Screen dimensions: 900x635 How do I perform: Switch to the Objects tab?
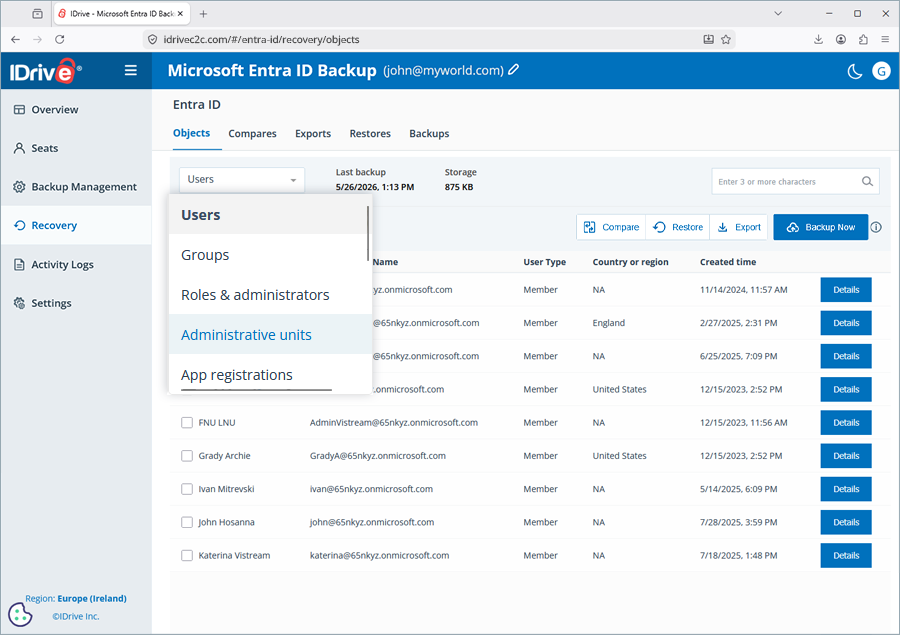192,133
